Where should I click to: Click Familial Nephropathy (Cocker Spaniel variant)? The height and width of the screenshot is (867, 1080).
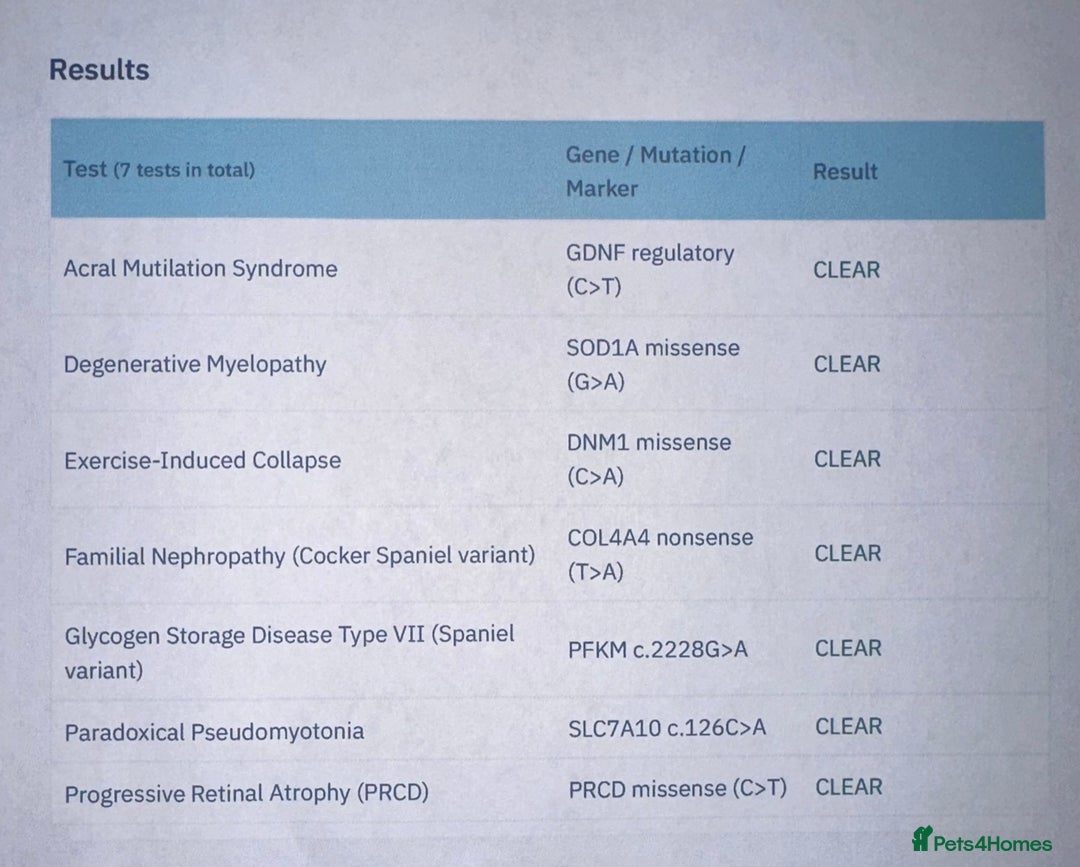(x=300, y=556)
